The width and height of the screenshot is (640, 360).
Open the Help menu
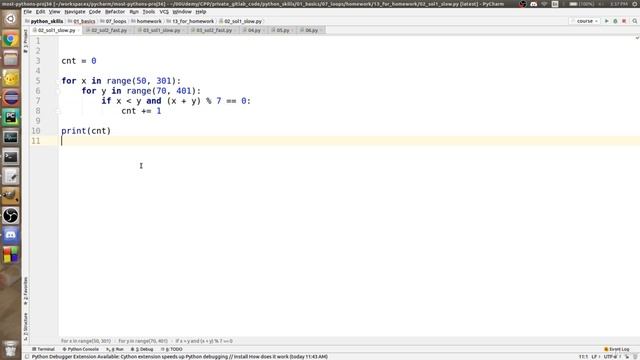[200, 12]
